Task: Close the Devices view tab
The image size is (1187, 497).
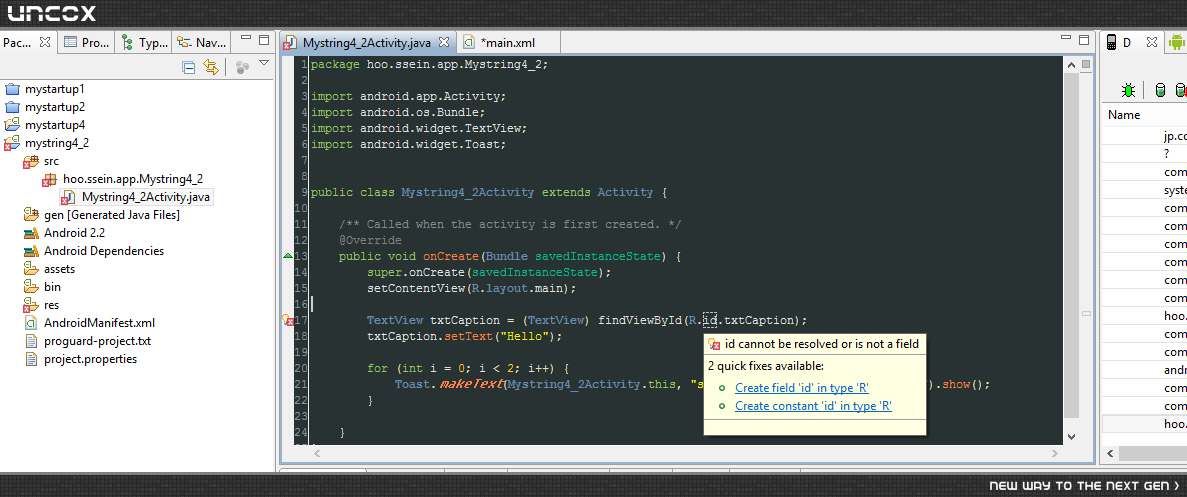Action: (1151, 42)
